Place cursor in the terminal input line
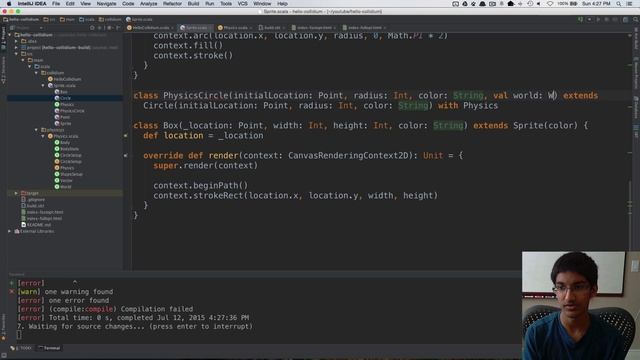The height and width of the screenshot is (360, 640). 19,335
